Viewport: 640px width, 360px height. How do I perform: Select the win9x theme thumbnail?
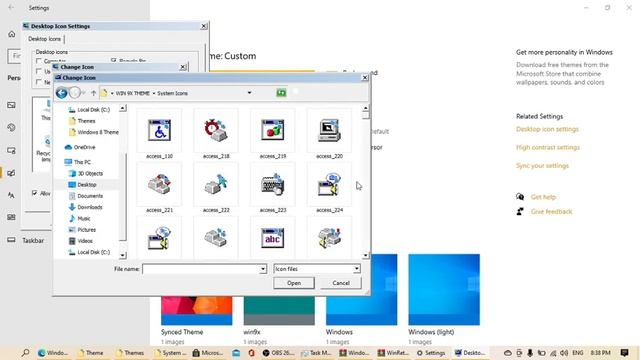point(279,311)
